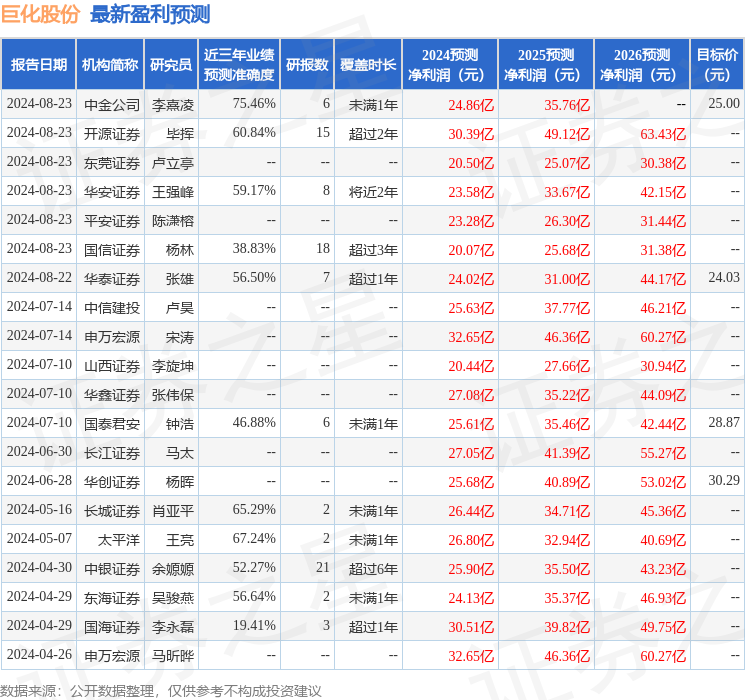Screen dimensions: 745x700
Task: Click the 2024预测净利润 column header
Action: [x=450, y=65]
